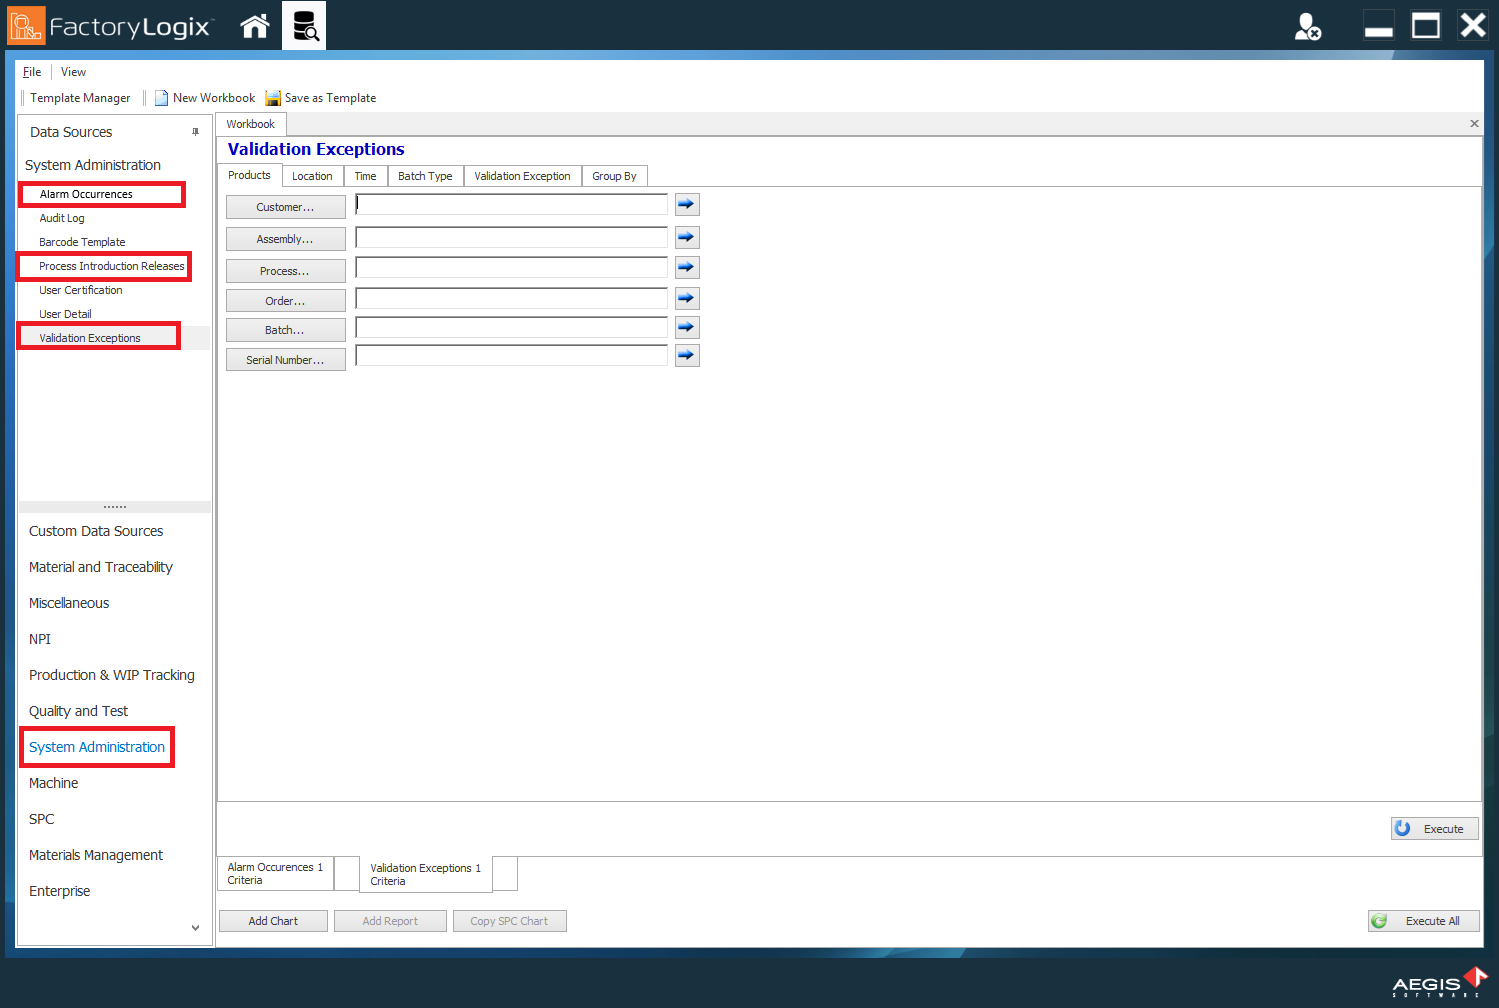Open the View menu

(72, 71)
